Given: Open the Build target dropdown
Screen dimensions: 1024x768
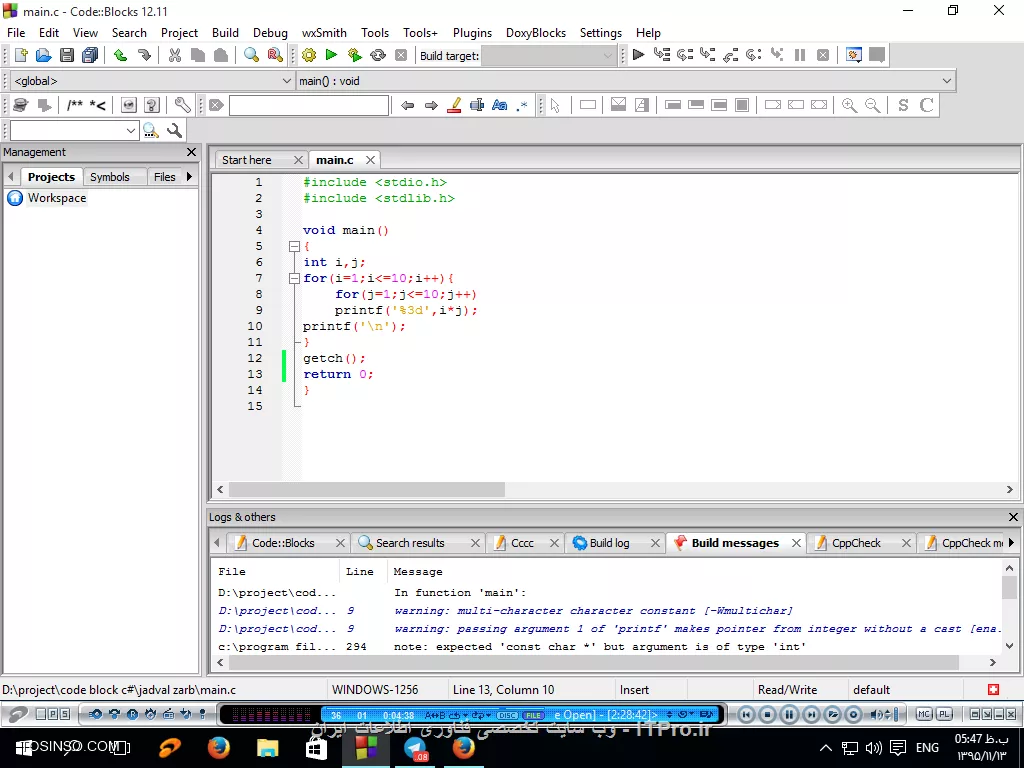Looking at the screenshot, I should (549, 56).
